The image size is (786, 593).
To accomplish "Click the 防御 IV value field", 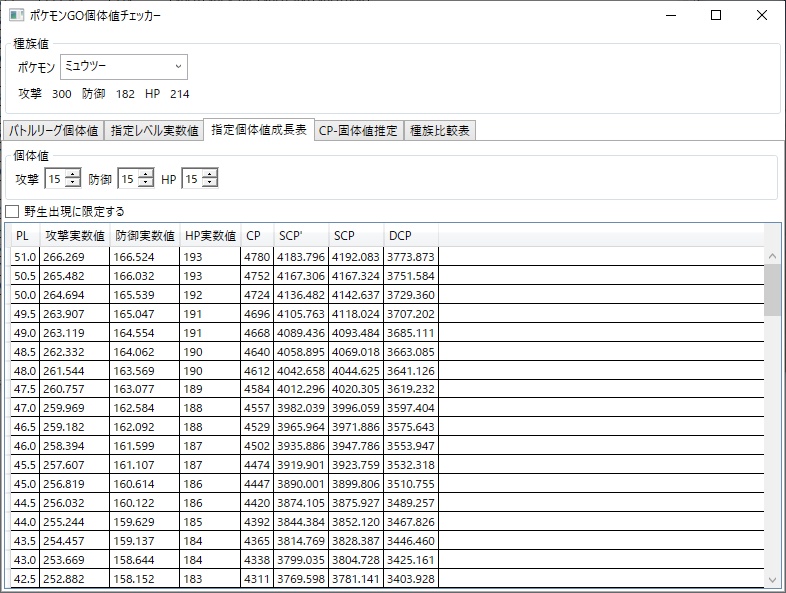I will pos(128,178).
